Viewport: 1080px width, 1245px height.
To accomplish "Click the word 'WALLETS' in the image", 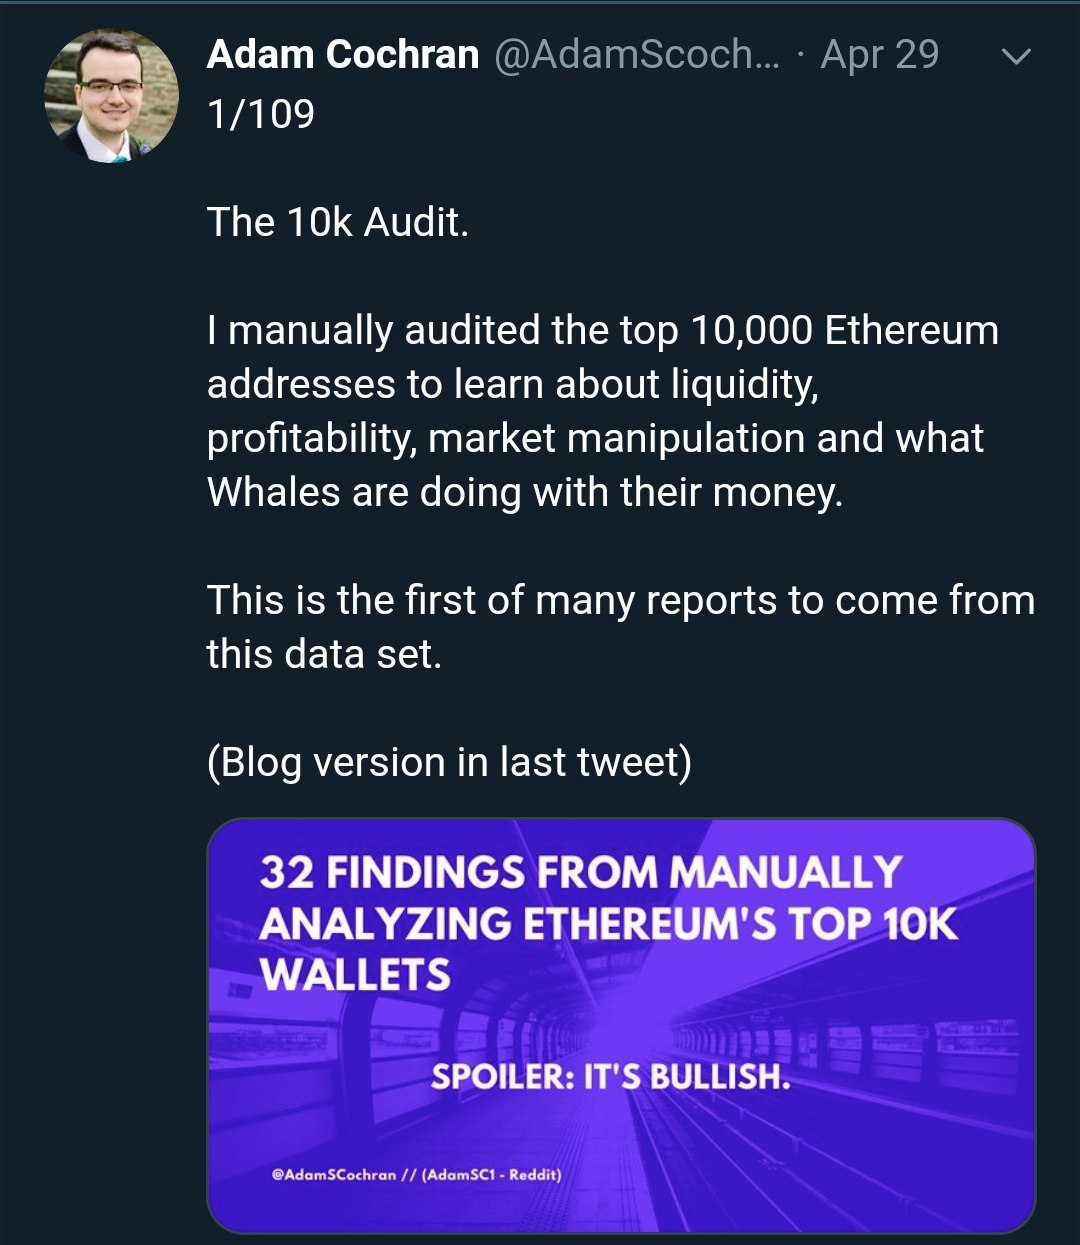I will tap(356, 974).
